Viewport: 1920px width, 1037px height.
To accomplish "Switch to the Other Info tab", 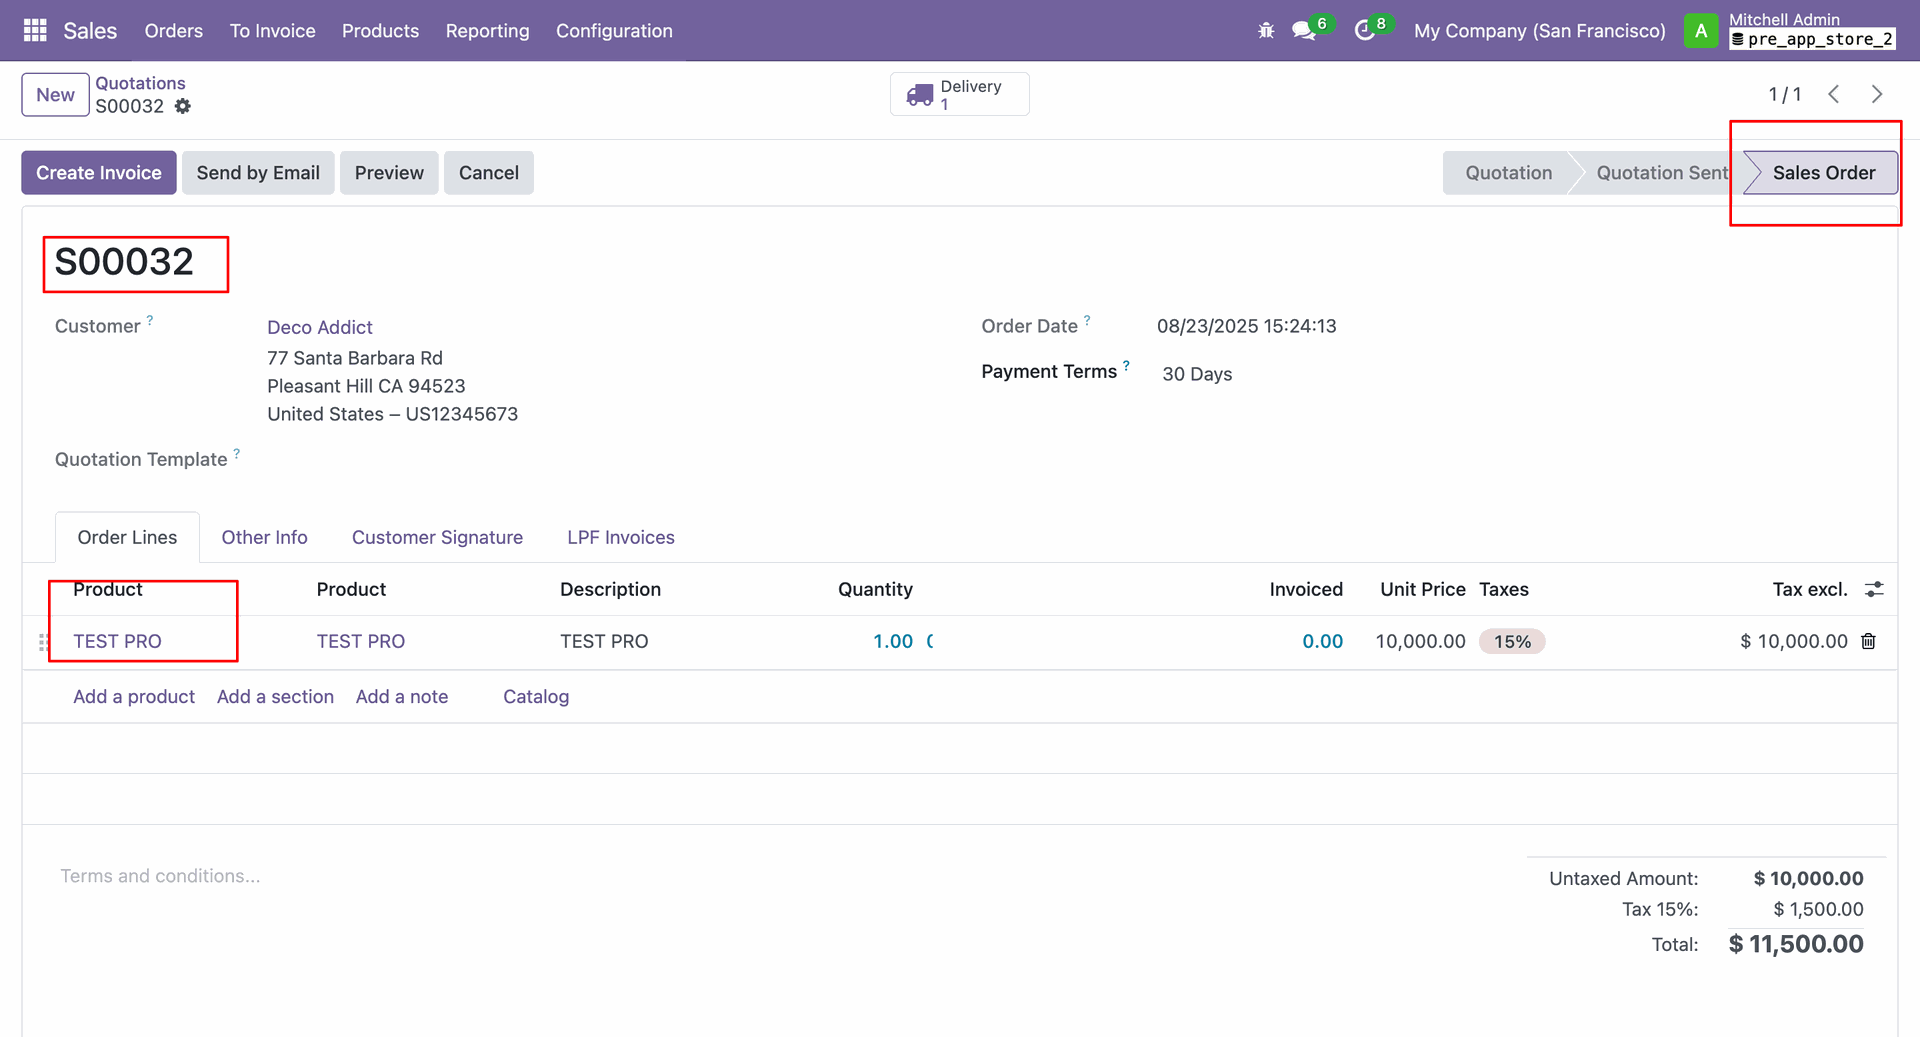I will pos(264,538).
